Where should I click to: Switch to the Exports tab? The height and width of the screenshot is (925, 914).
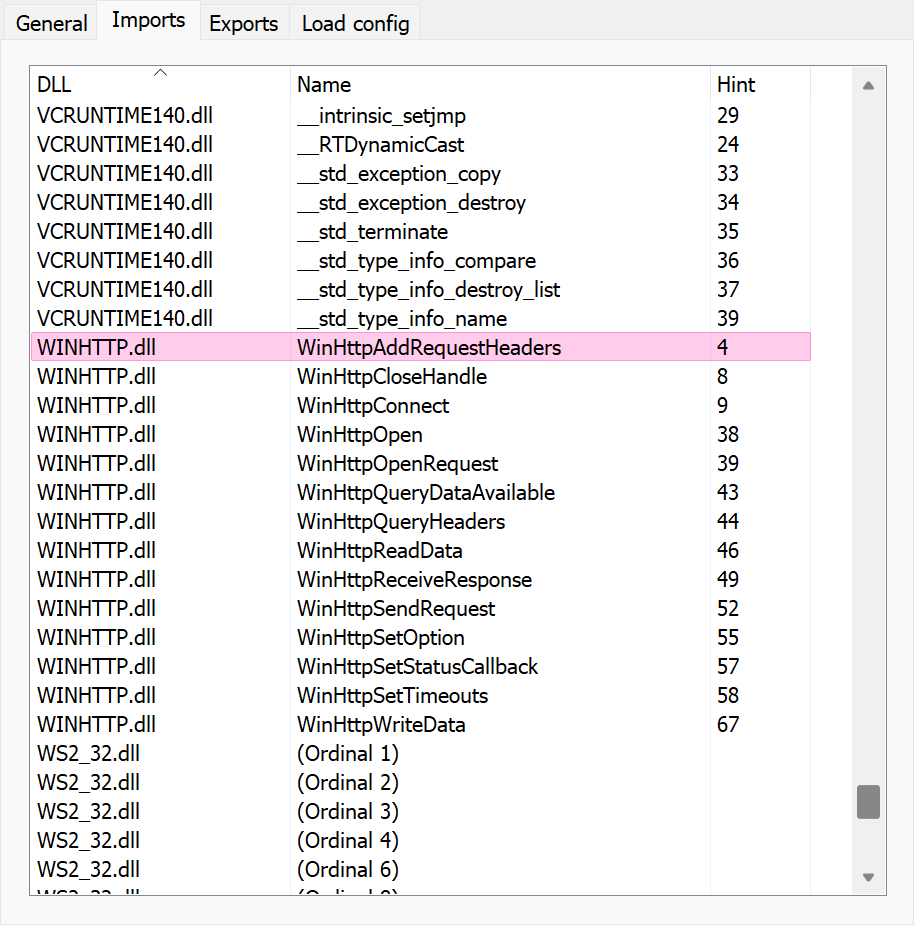coord(243,23)
